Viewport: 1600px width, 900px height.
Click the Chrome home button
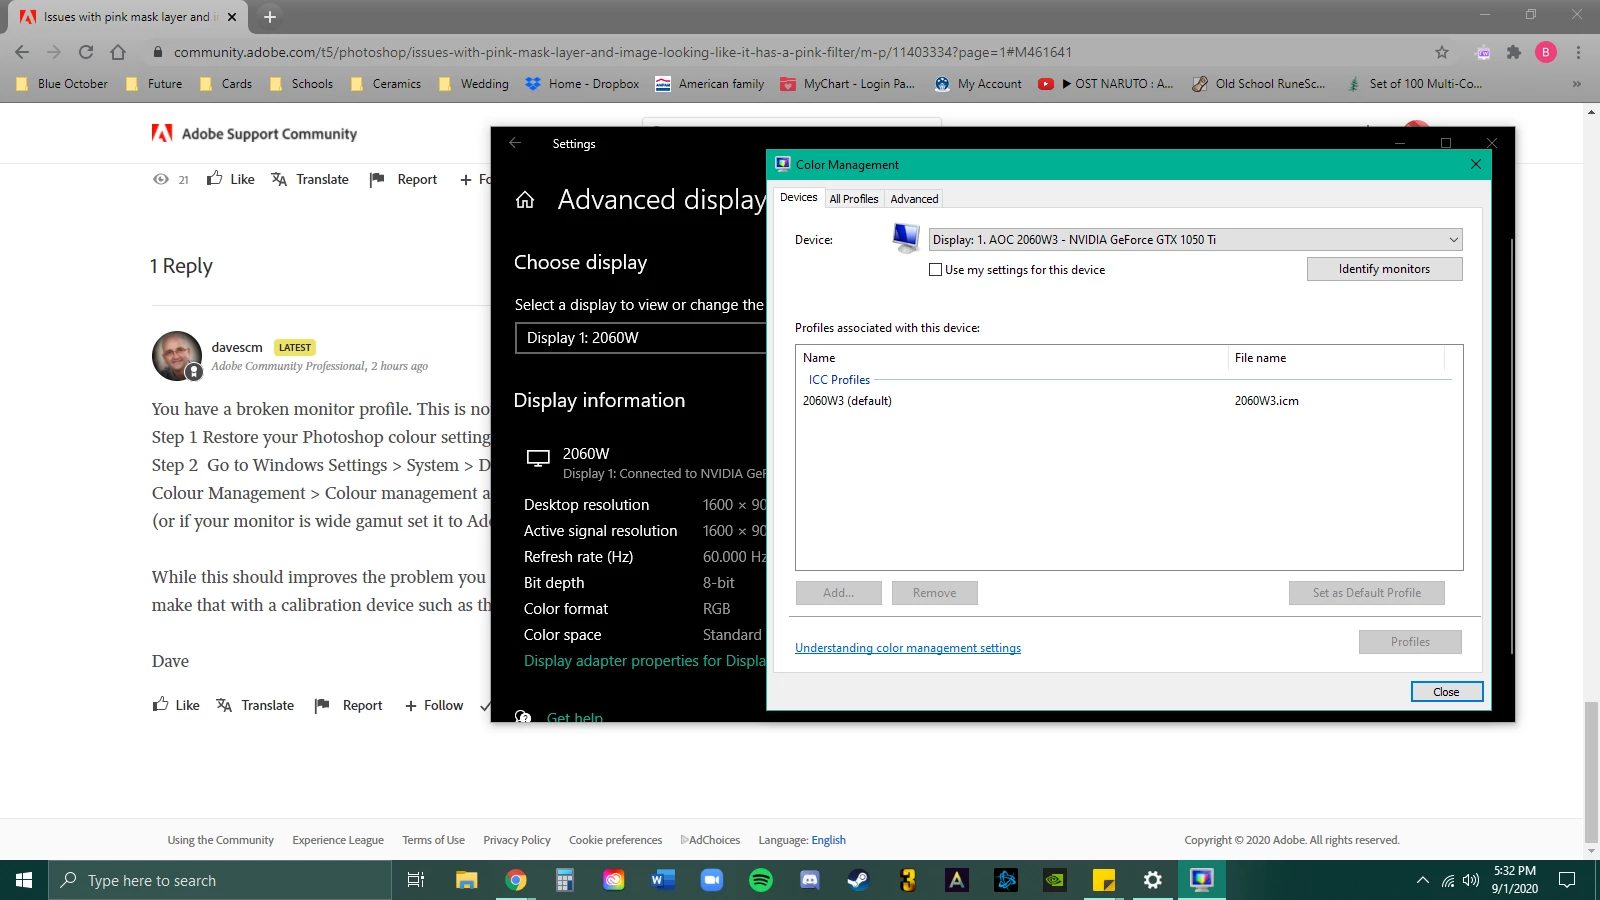(x=118, y=52)
